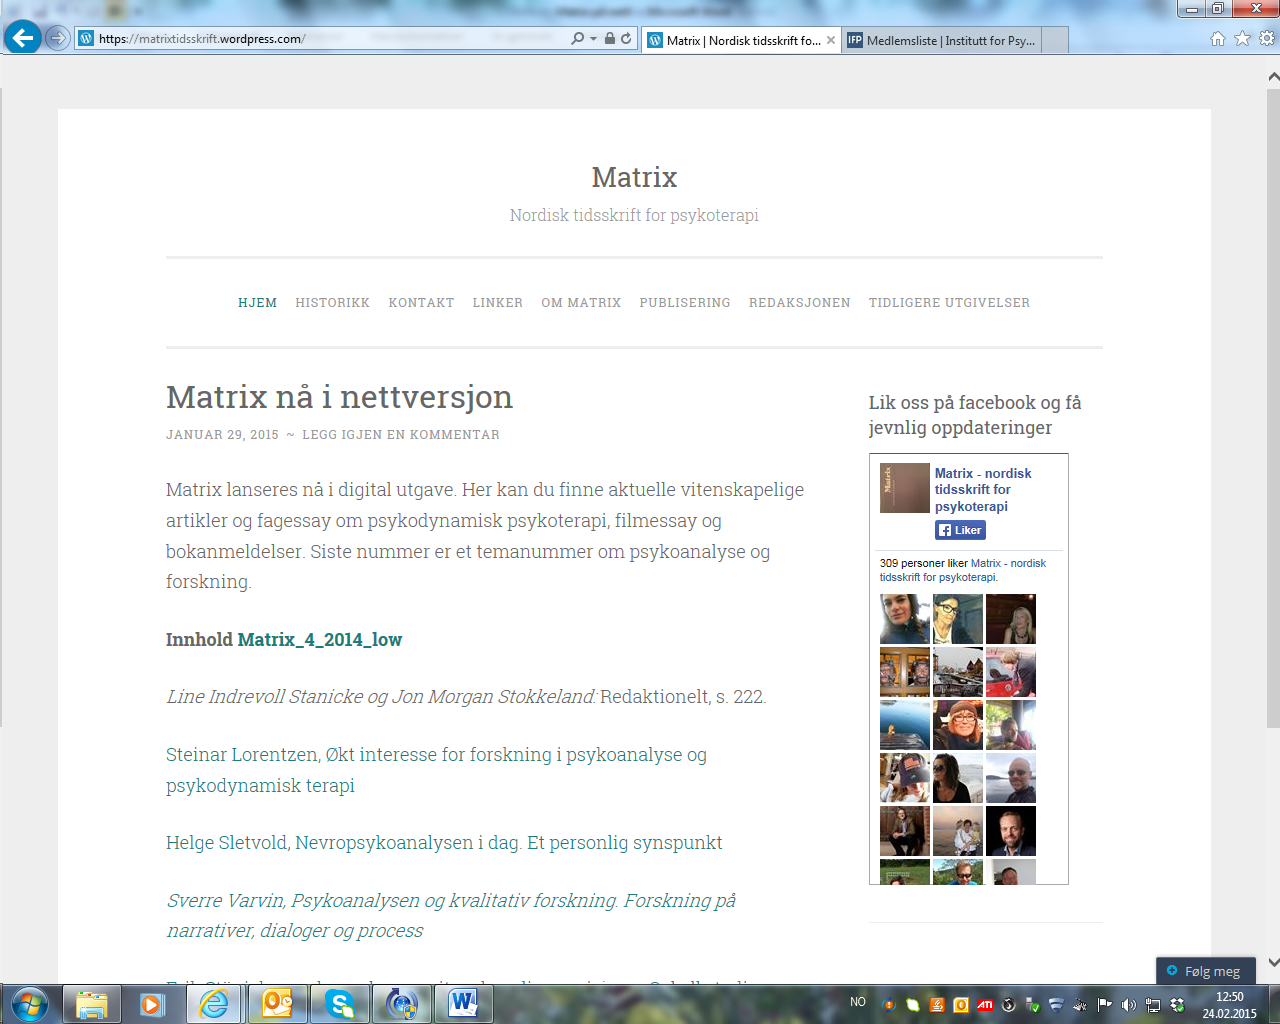Viewport: 1280px width, 1024px height.
Task: Open Microsoft Word from taskbar
Action: (x=463, y=1003)
